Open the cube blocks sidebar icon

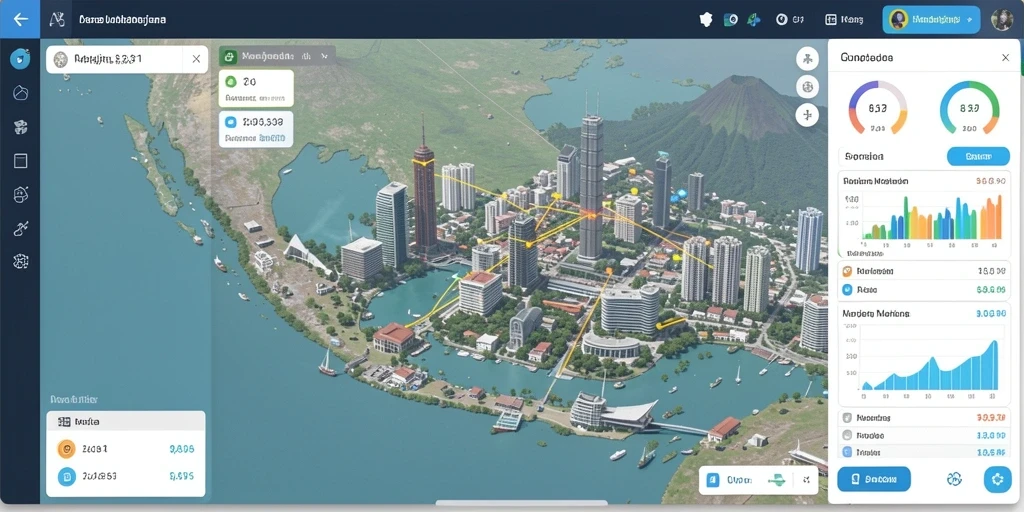(x=20, y=127)
